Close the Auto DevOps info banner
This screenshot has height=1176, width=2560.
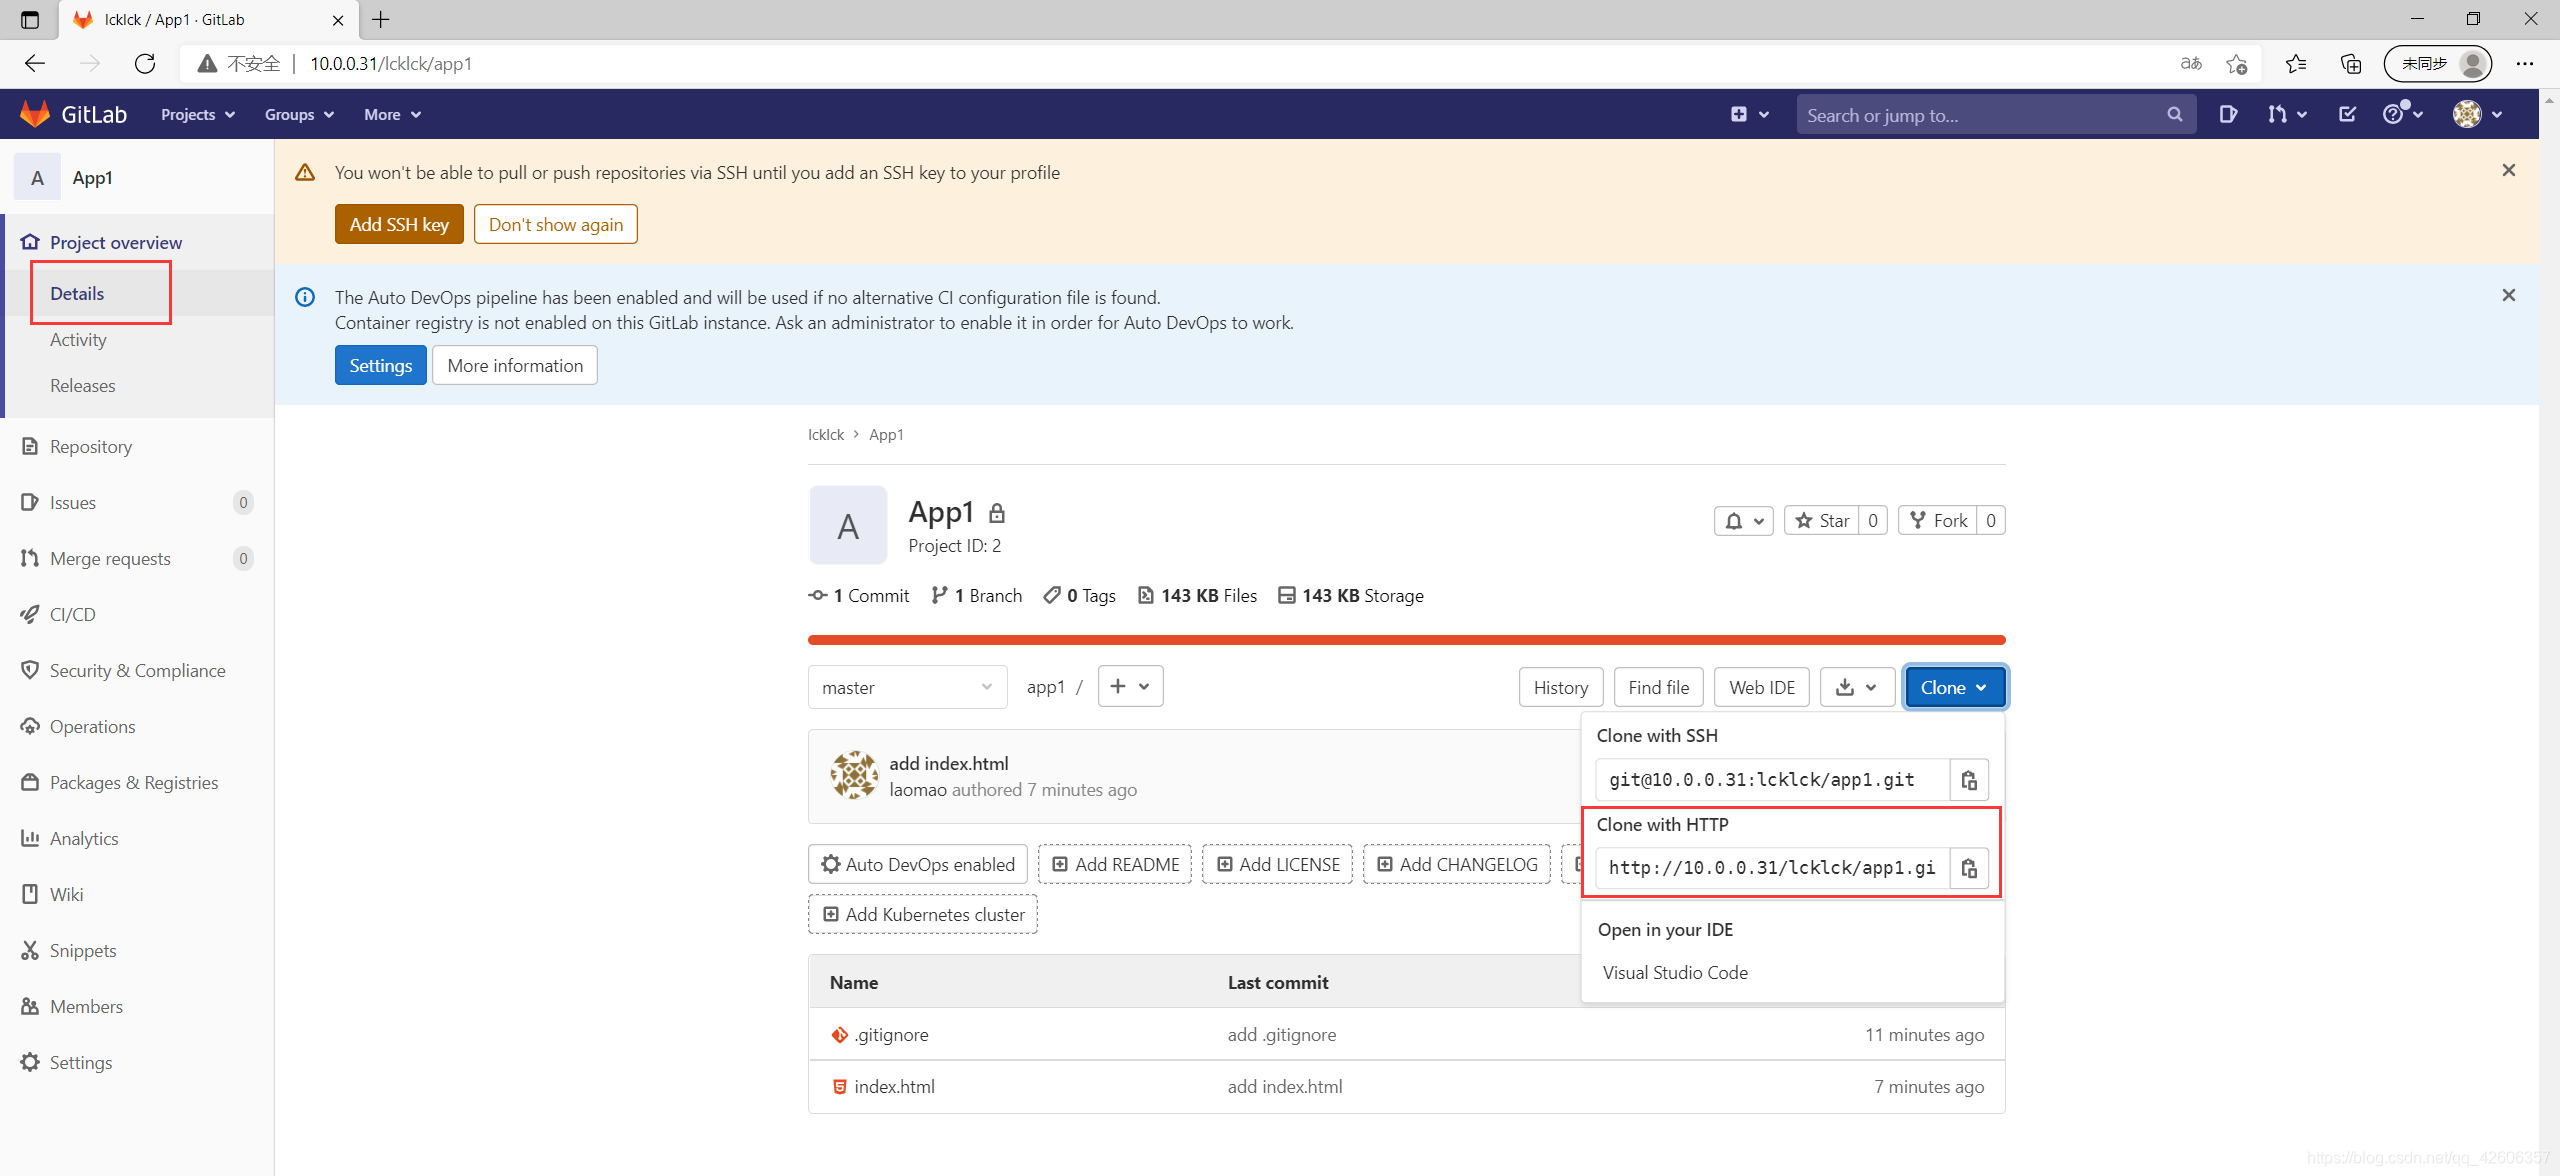pos(2508,295)
